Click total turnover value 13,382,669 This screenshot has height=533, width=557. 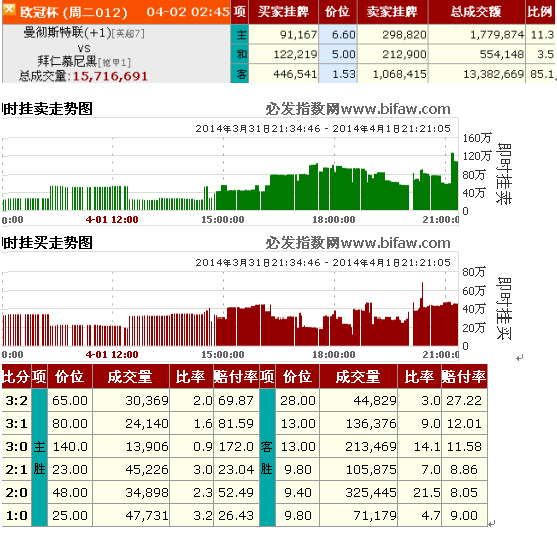pyautogui.click(x=494, y=74)
